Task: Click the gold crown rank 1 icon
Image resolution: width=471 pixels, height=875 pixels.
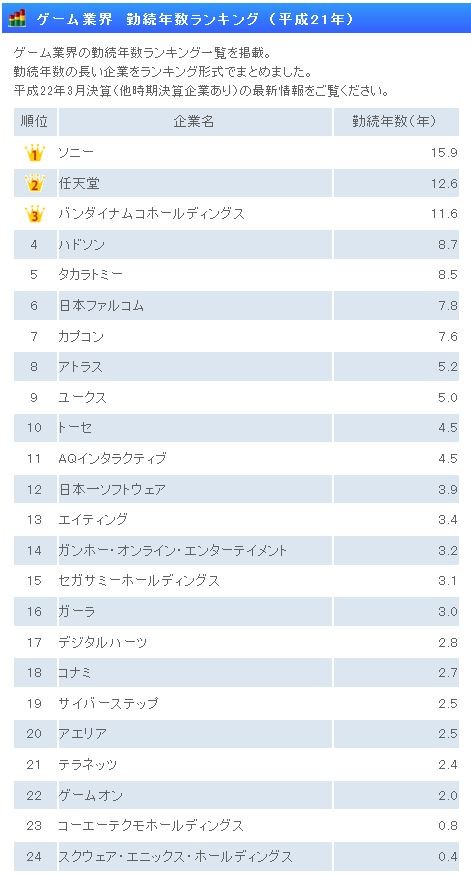Action: pos(35,152)
